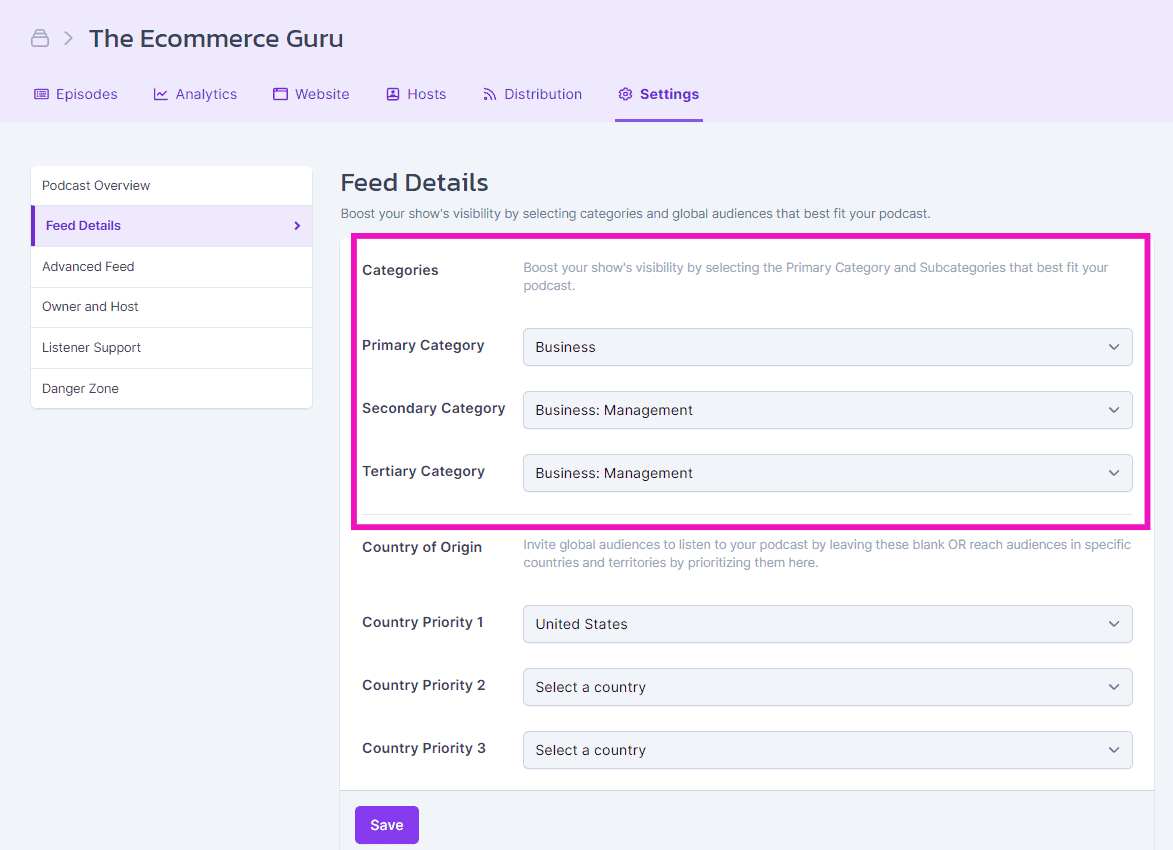Click the podcast home icon in breadcrumb
The image size is (1173, 850).
coord(40,38)
